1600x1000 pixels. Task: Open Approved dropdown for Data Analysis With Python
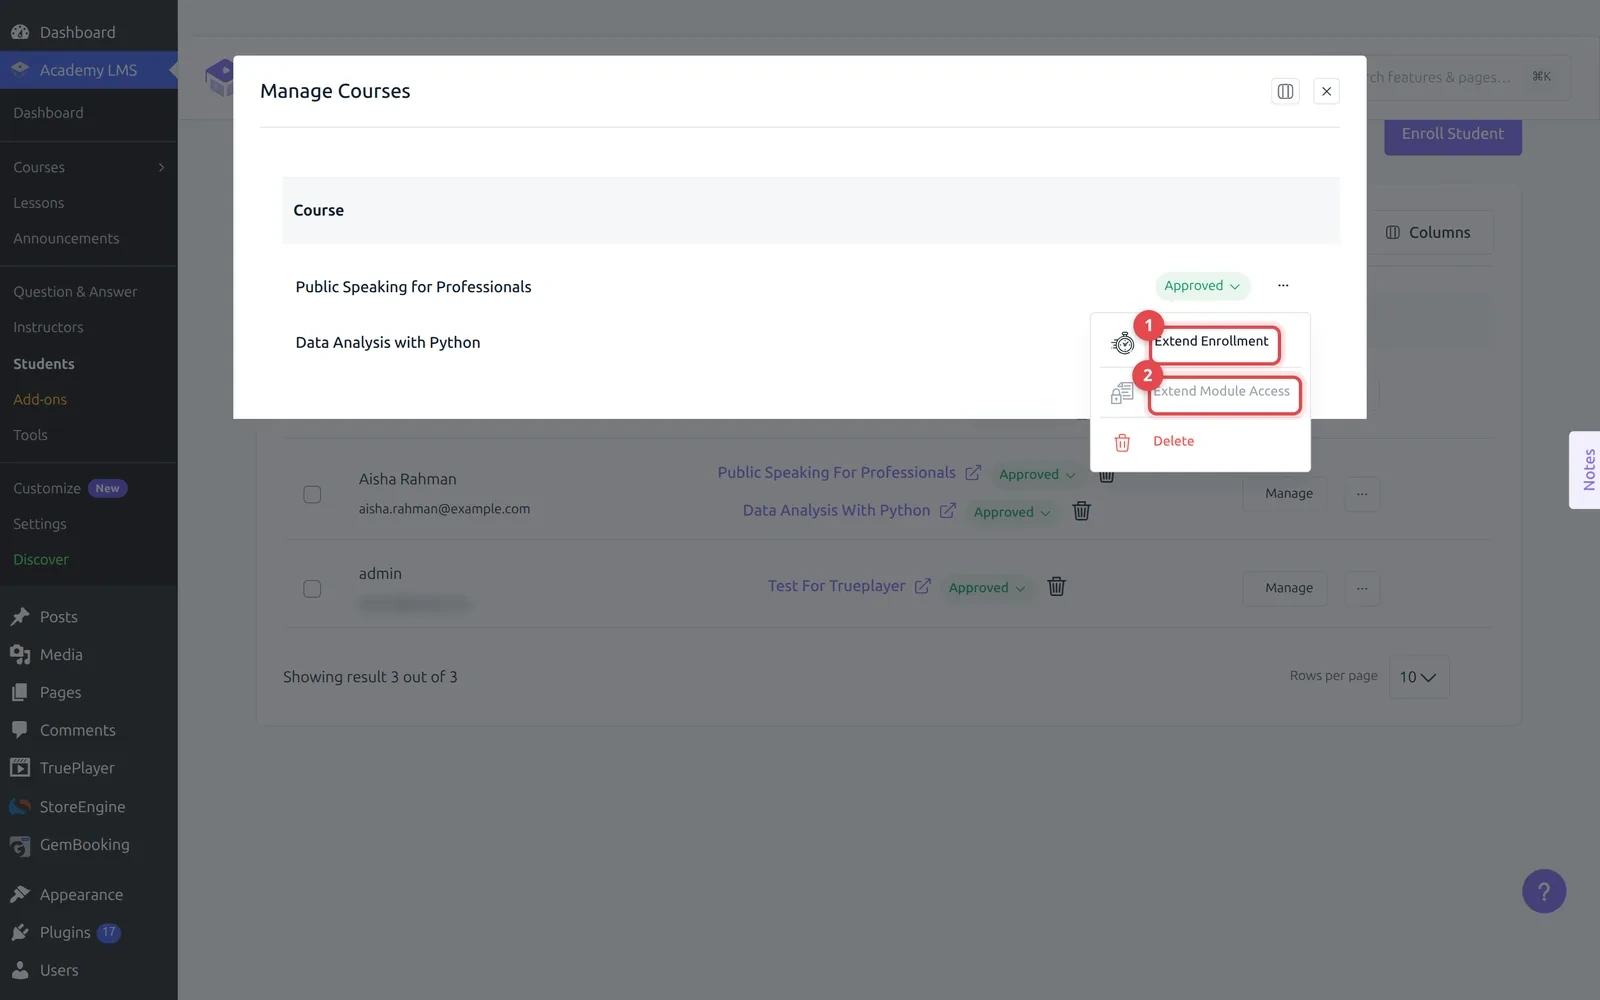1012,512
